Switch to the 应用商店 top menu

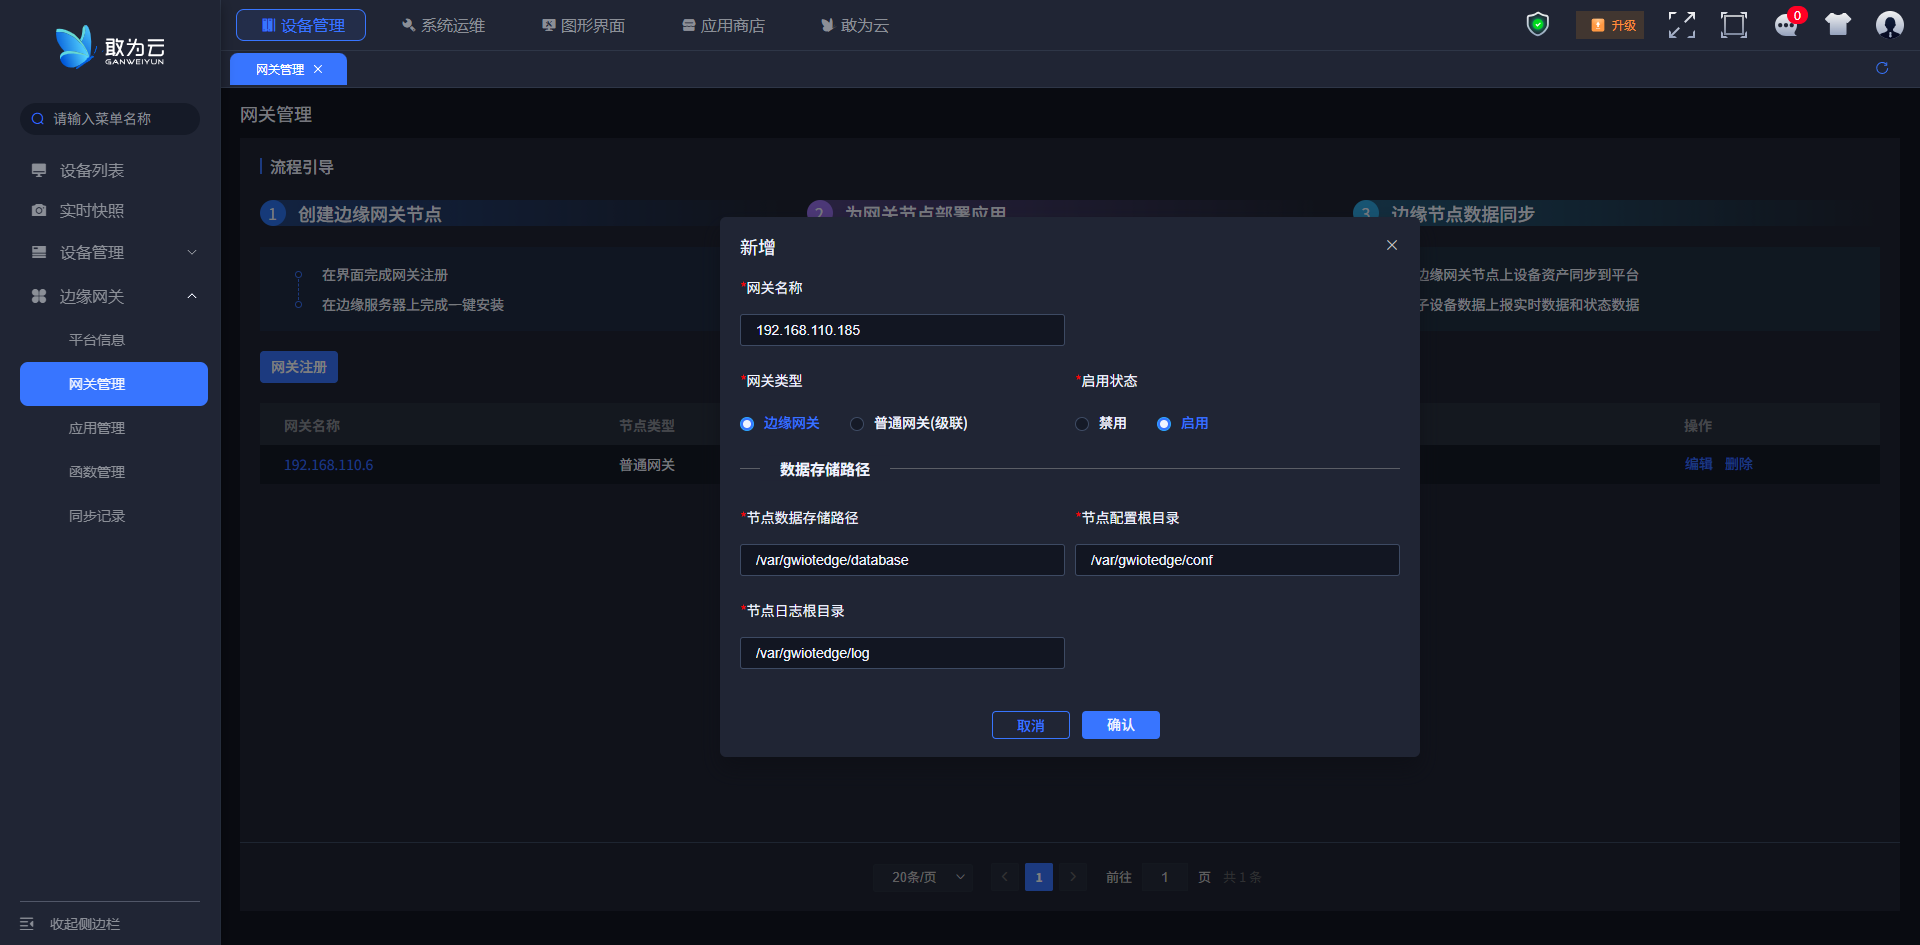pyautogui.click(x=723, y=25)
